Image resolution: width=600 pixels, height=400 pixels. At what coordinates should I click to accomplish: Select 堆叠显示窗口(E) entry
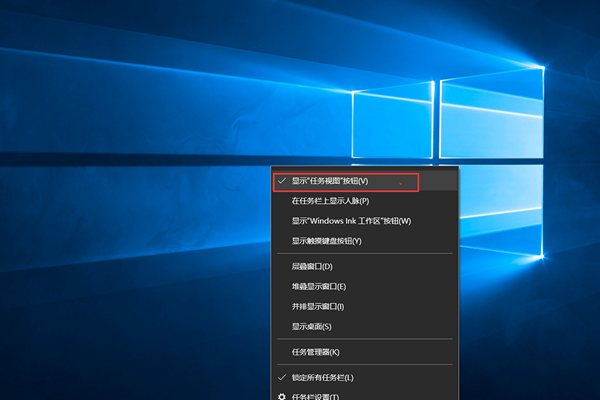365,286
